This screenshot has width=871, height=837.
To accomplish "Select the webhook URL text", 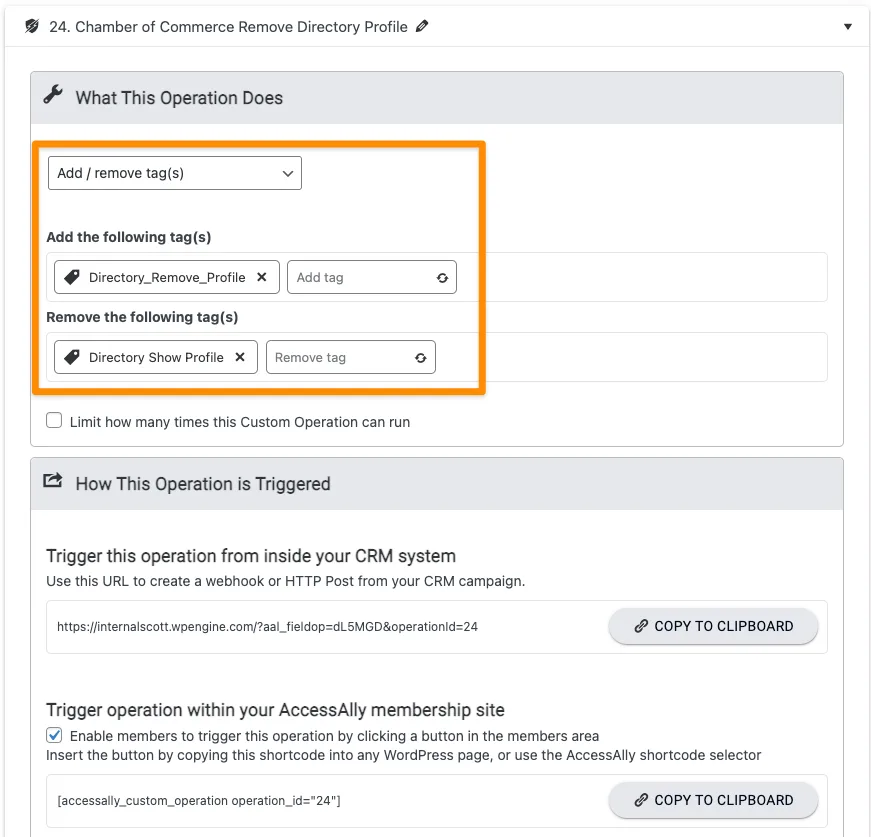I will pyautogui.click(x=267, y=627).
